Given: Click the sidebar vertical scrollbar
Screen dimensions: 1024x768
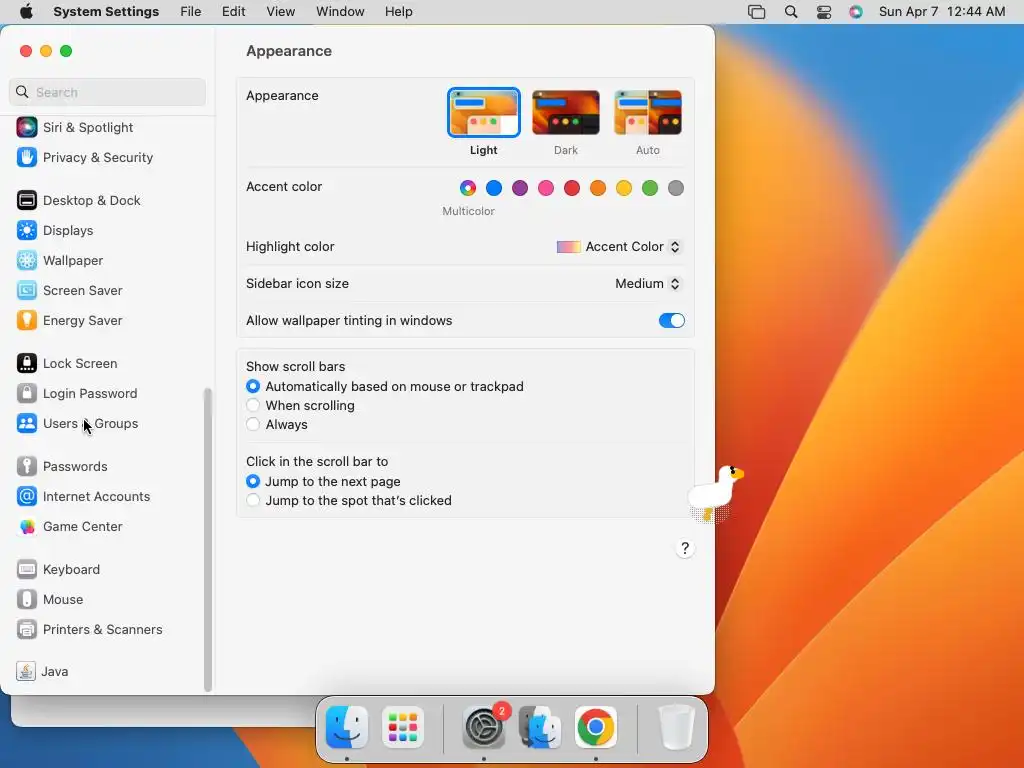Looking at the screenshot, I should coord(208,539).
